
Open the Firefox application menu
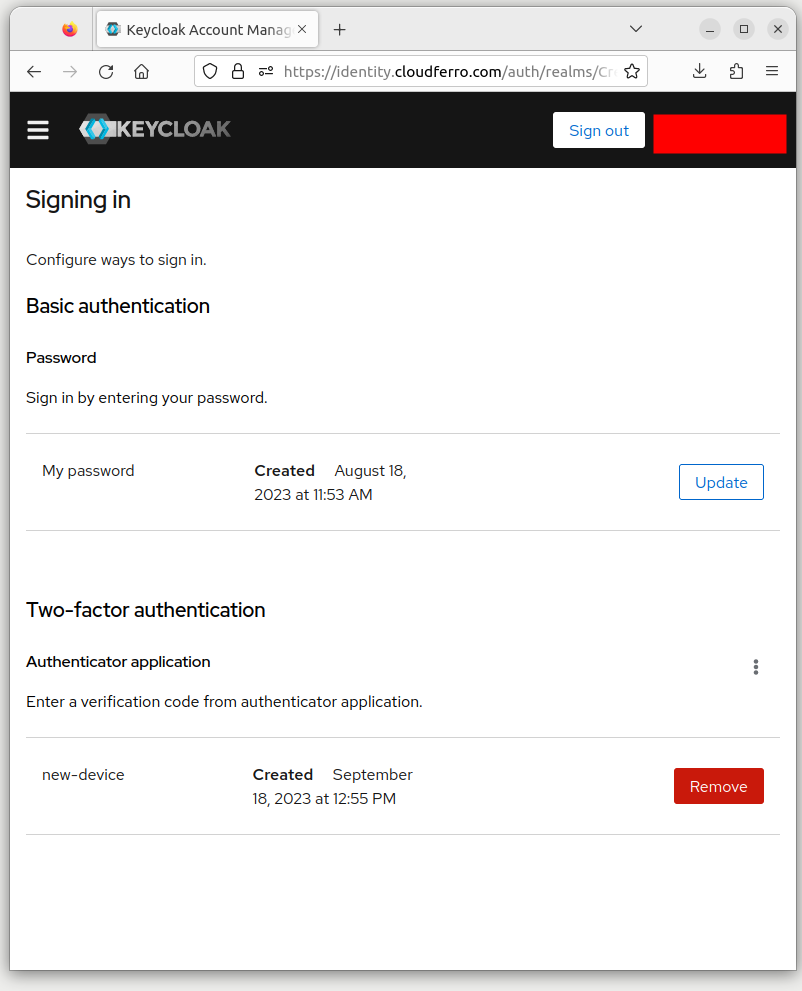point(772,72)
